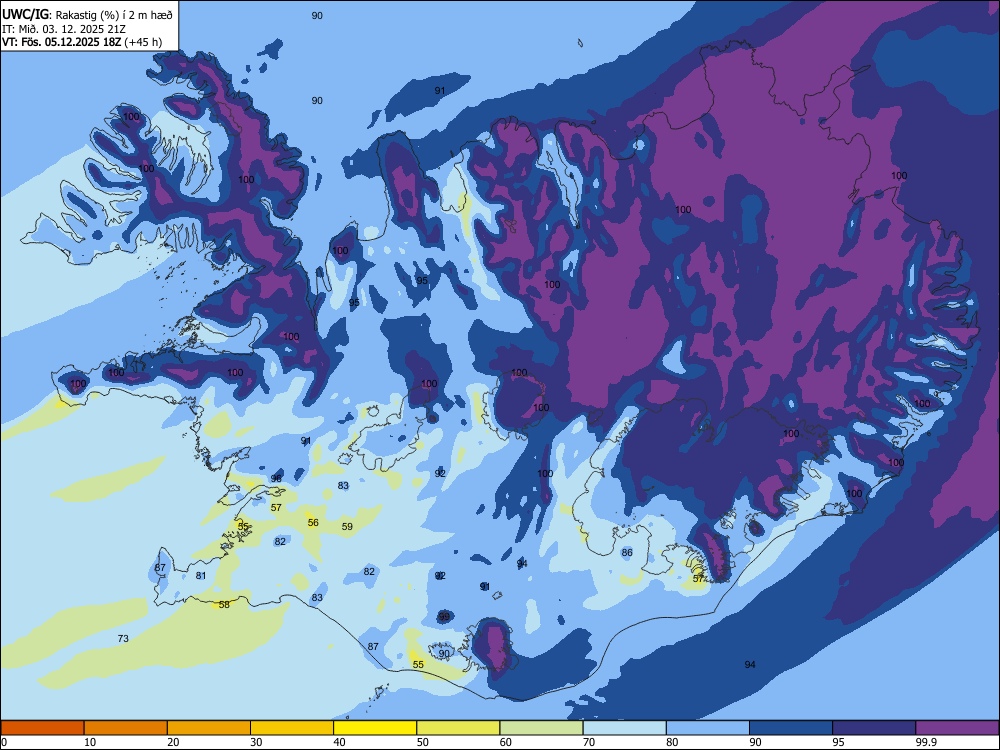Select the map humidity value '56'
This screenshot has width=1000, height=750.
tap(313, 523)
